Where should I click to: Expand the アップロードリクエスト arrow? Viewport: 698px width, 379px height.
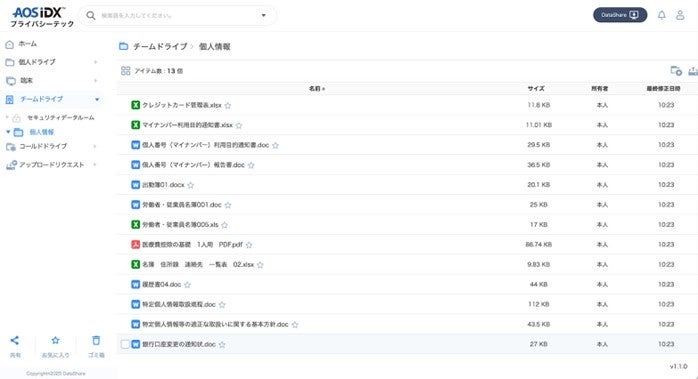95,165
